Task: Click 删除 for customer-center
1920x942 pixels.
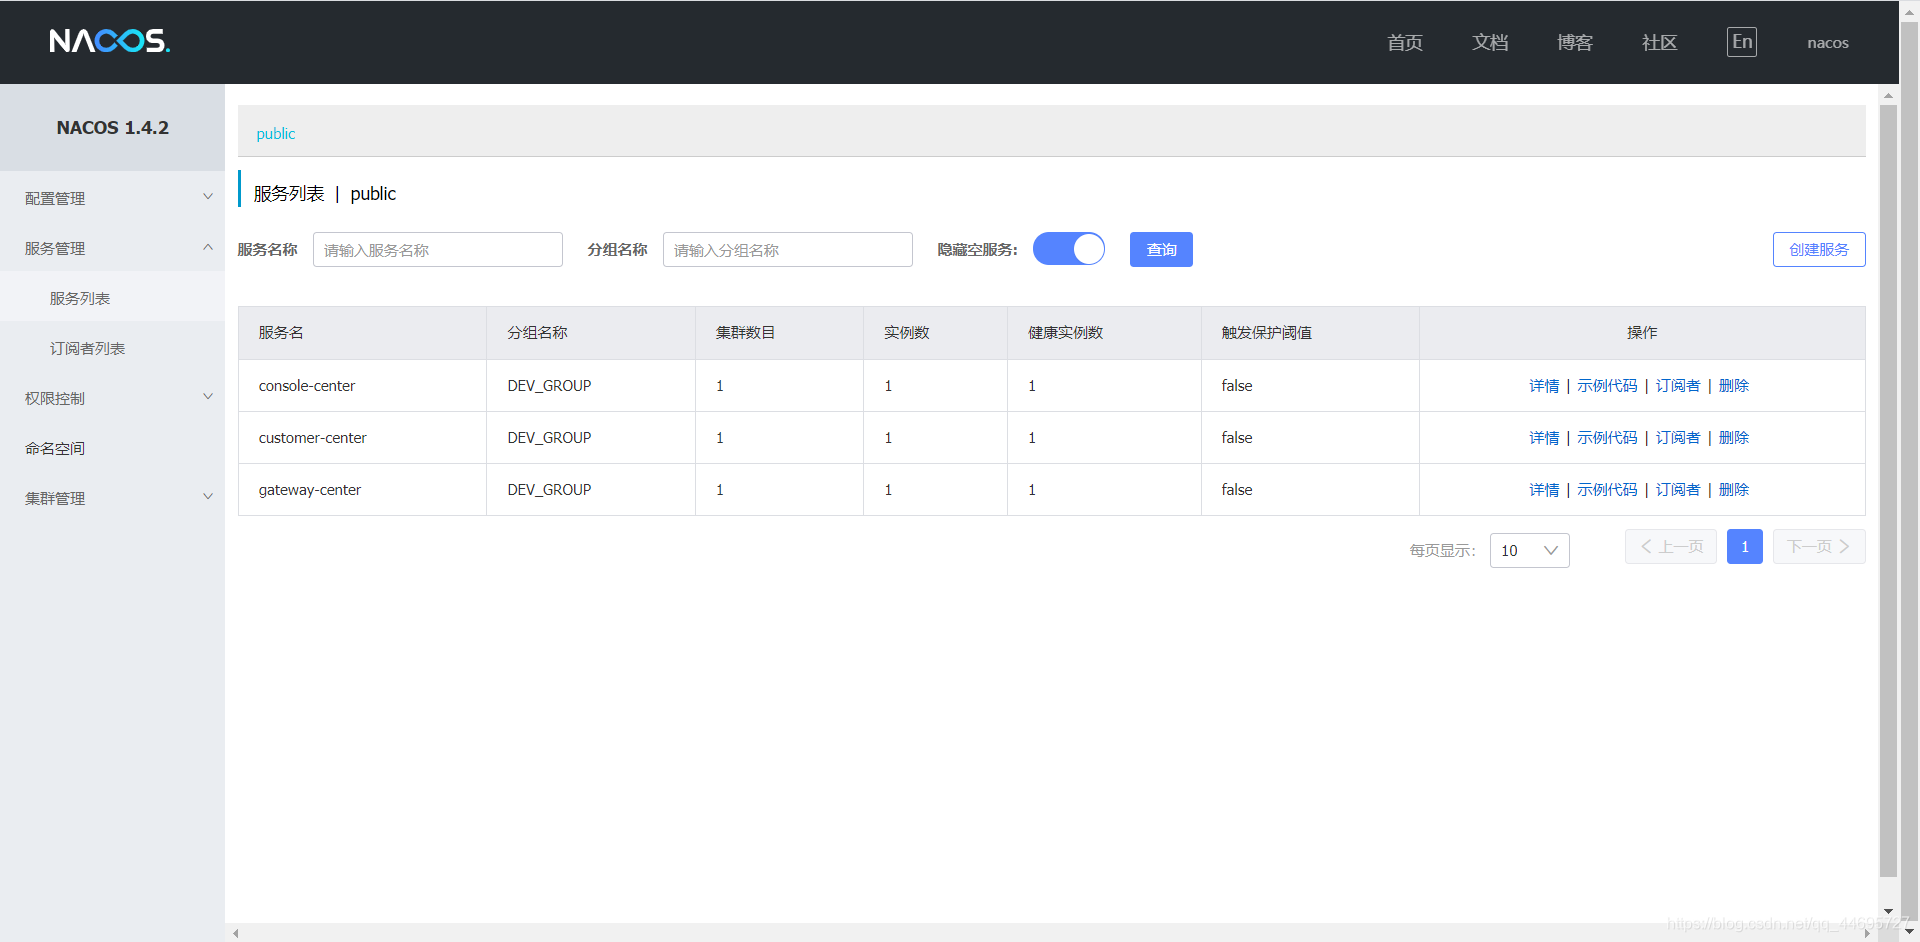Action: point(1734,438)
